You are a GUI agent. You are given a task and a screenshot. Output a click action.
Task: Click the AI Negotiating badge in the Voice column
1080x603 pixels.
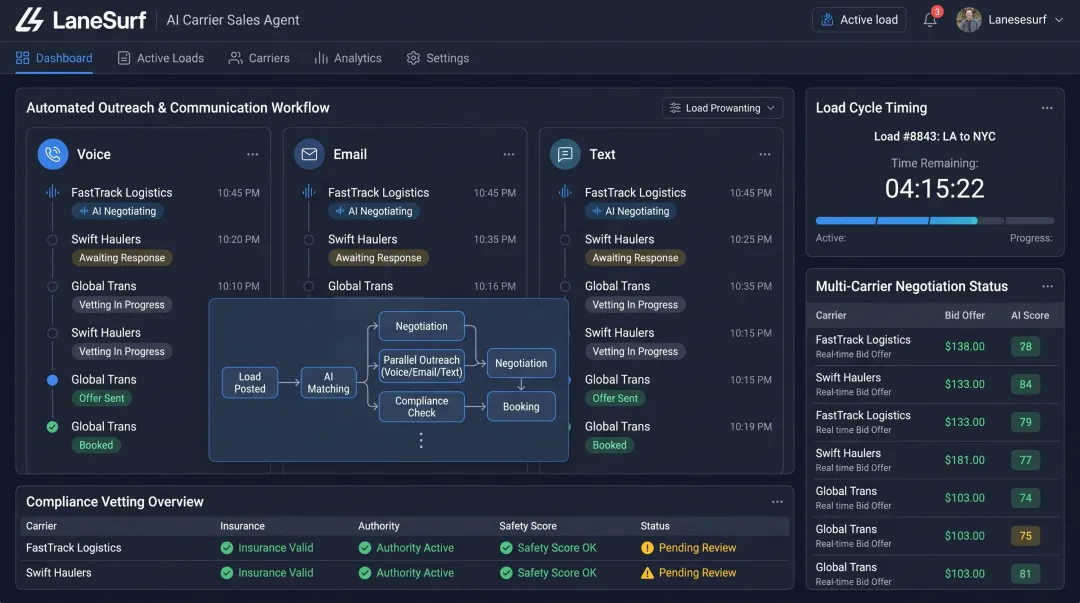coord(117,212)
